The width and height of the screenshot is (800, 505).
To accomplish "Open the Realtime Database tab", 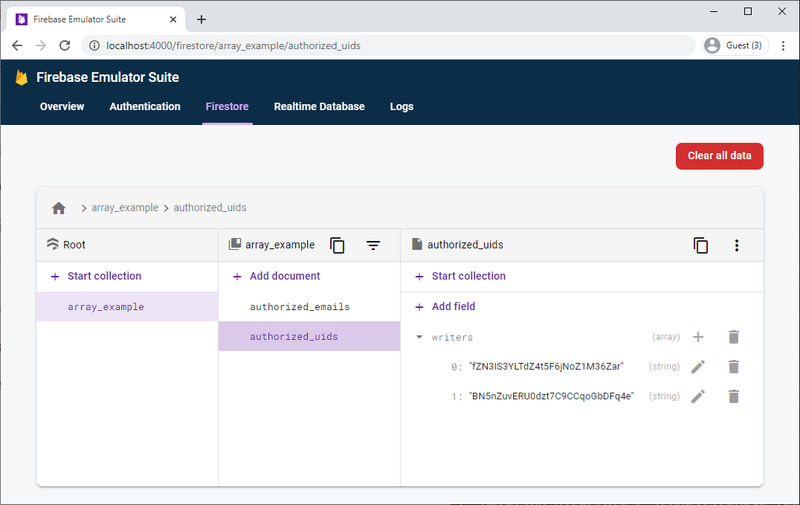I will point(319,107).
